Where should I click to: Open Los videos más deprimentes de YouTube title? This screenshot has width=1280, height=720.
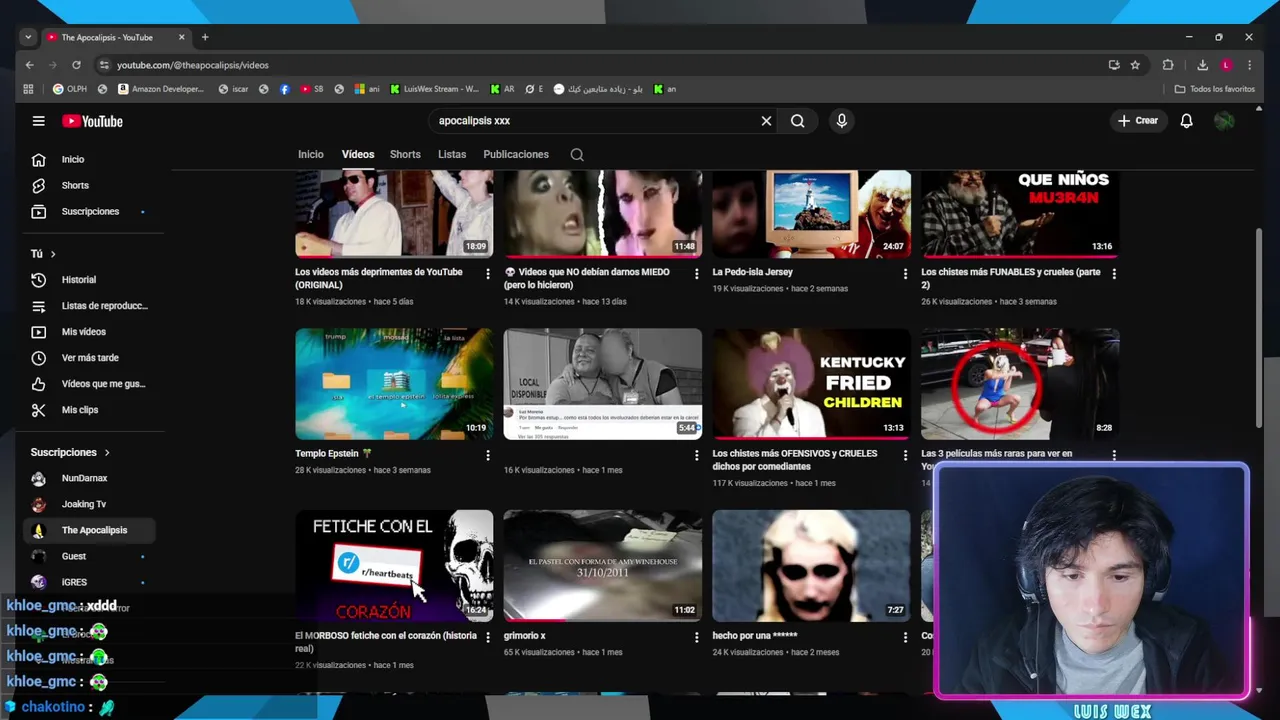coord(379,278)
